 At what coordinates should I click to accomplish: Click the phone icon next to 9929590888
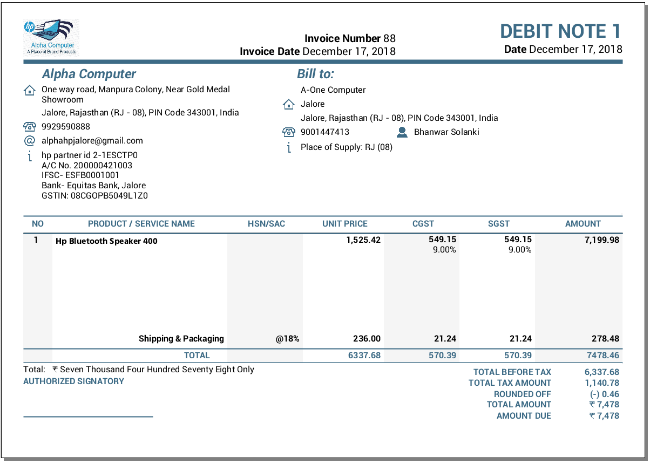29,127
